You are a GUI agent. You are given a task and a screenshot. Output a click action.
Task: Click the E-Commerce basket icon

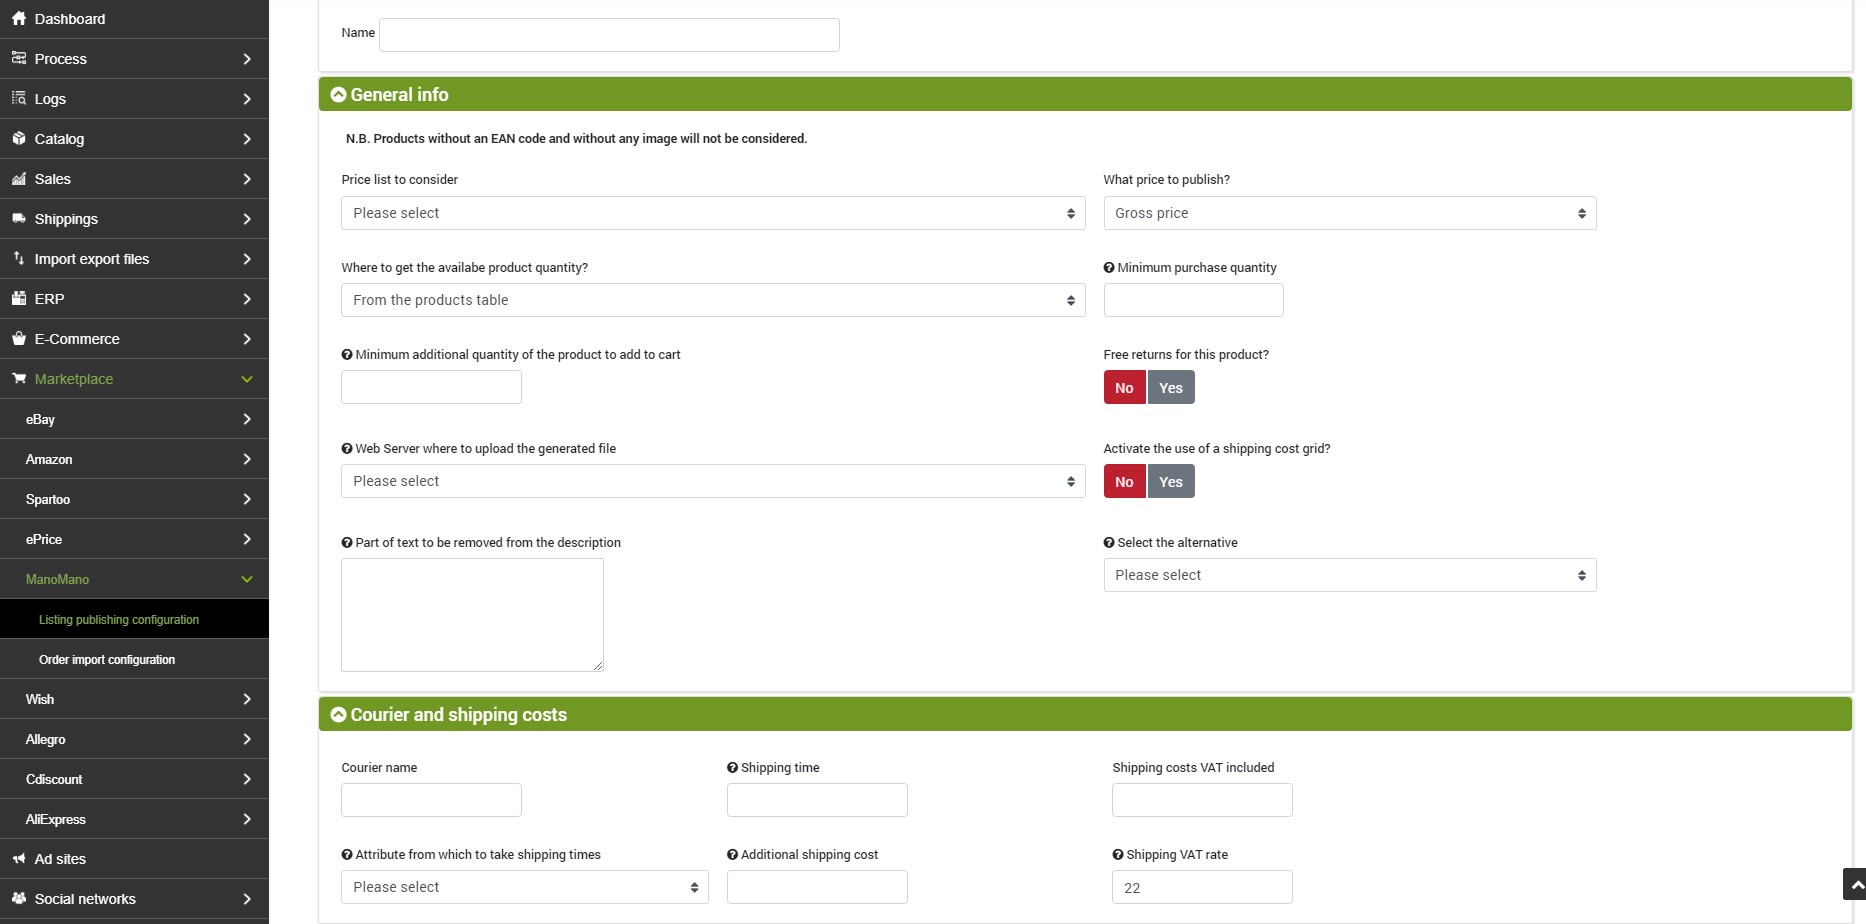click(x=19, y=339)
